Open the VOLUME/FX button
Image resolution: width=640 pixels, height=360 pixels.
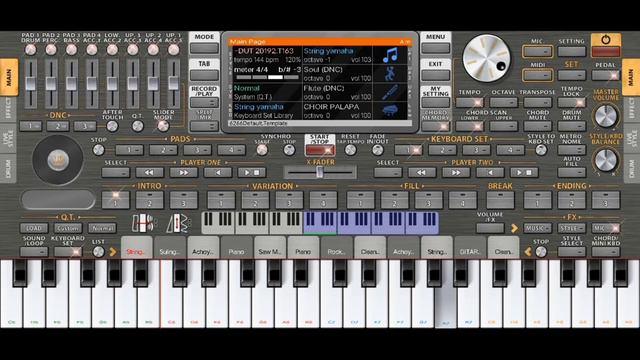pos(490,229)
